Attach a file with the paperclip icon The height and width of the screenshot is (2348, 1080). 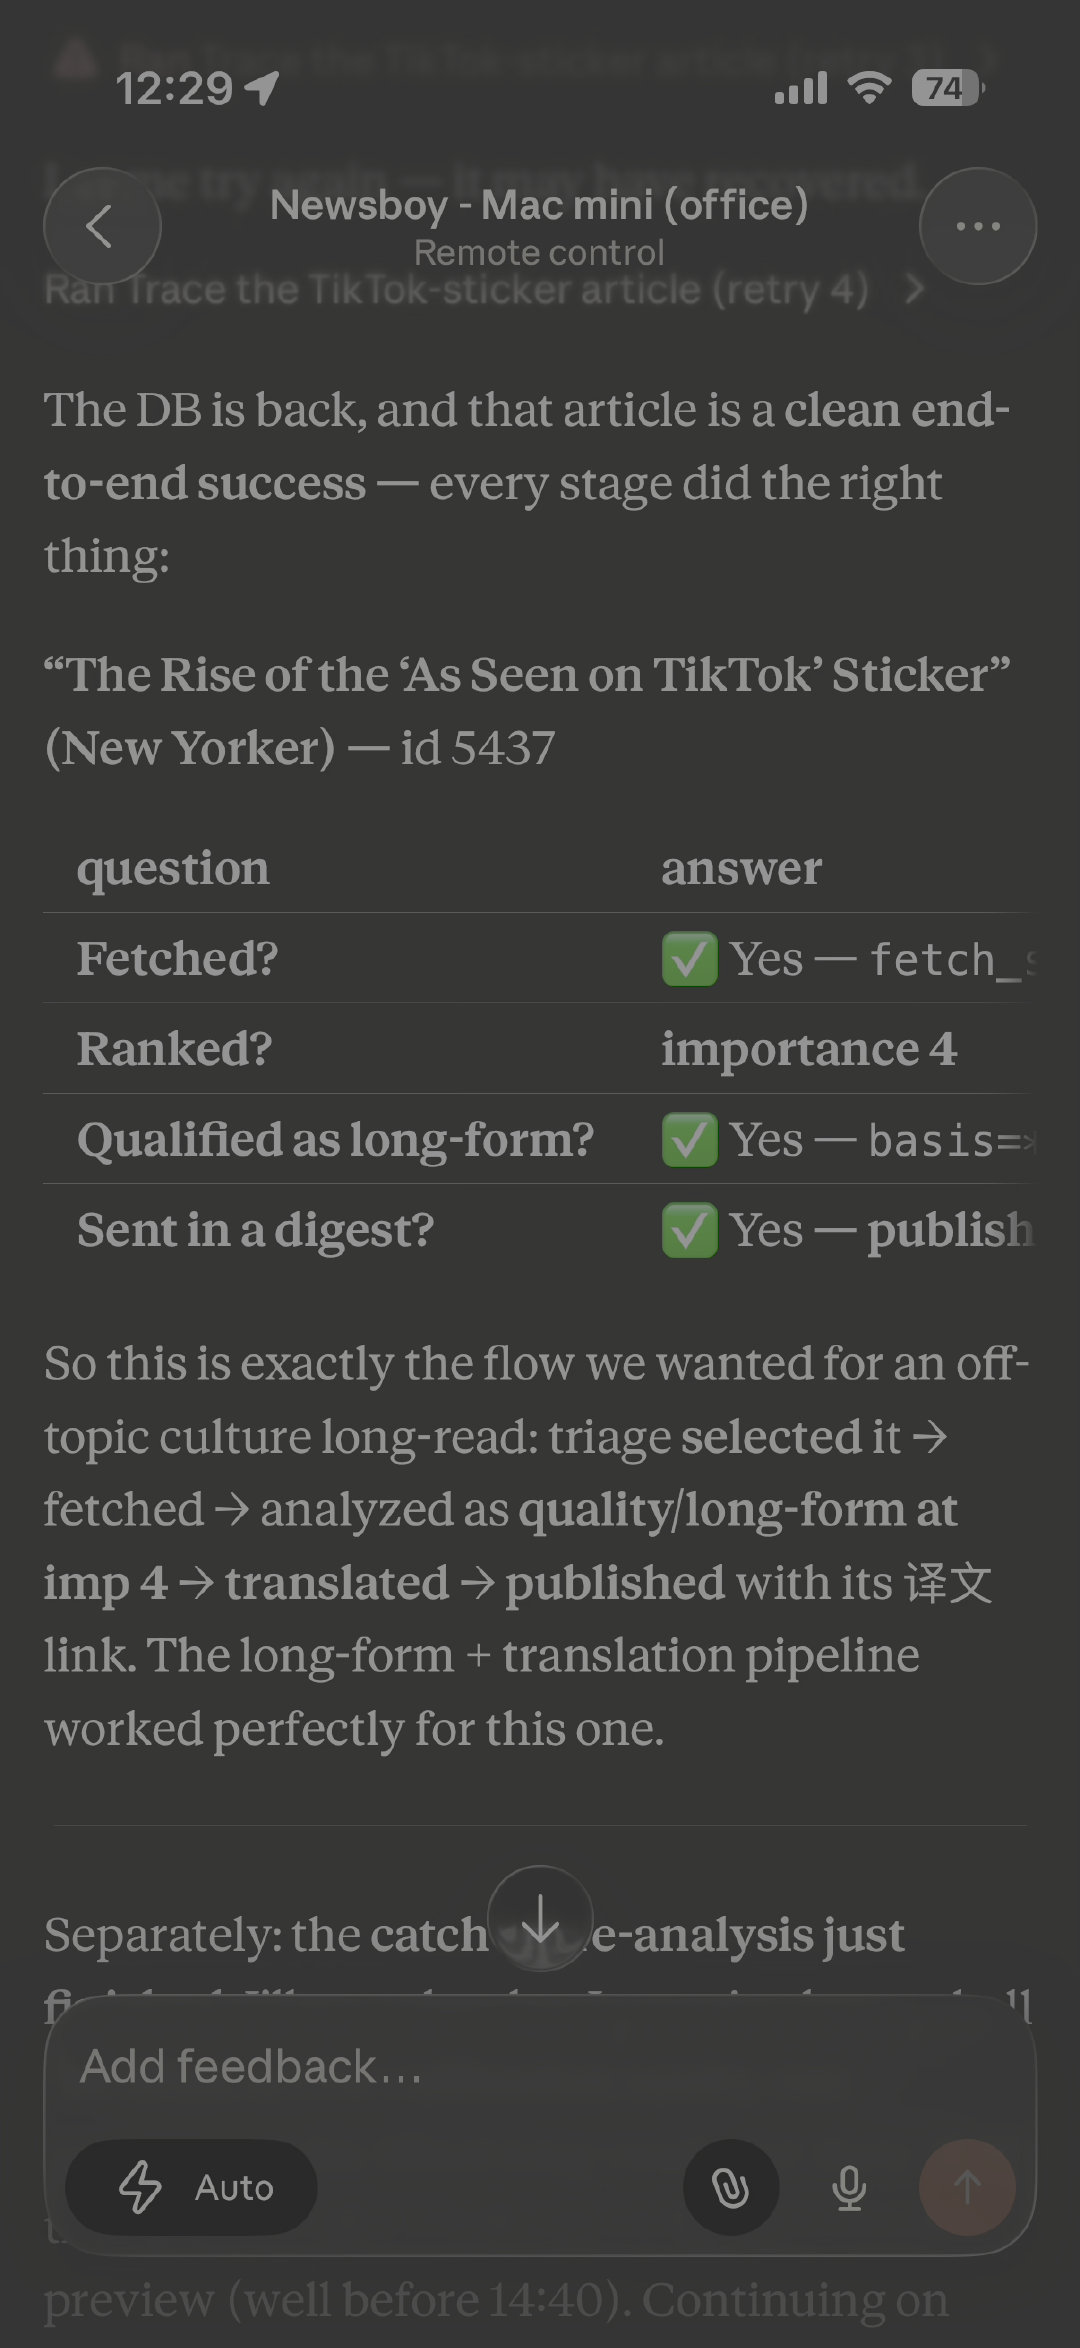click(731, 2187)
